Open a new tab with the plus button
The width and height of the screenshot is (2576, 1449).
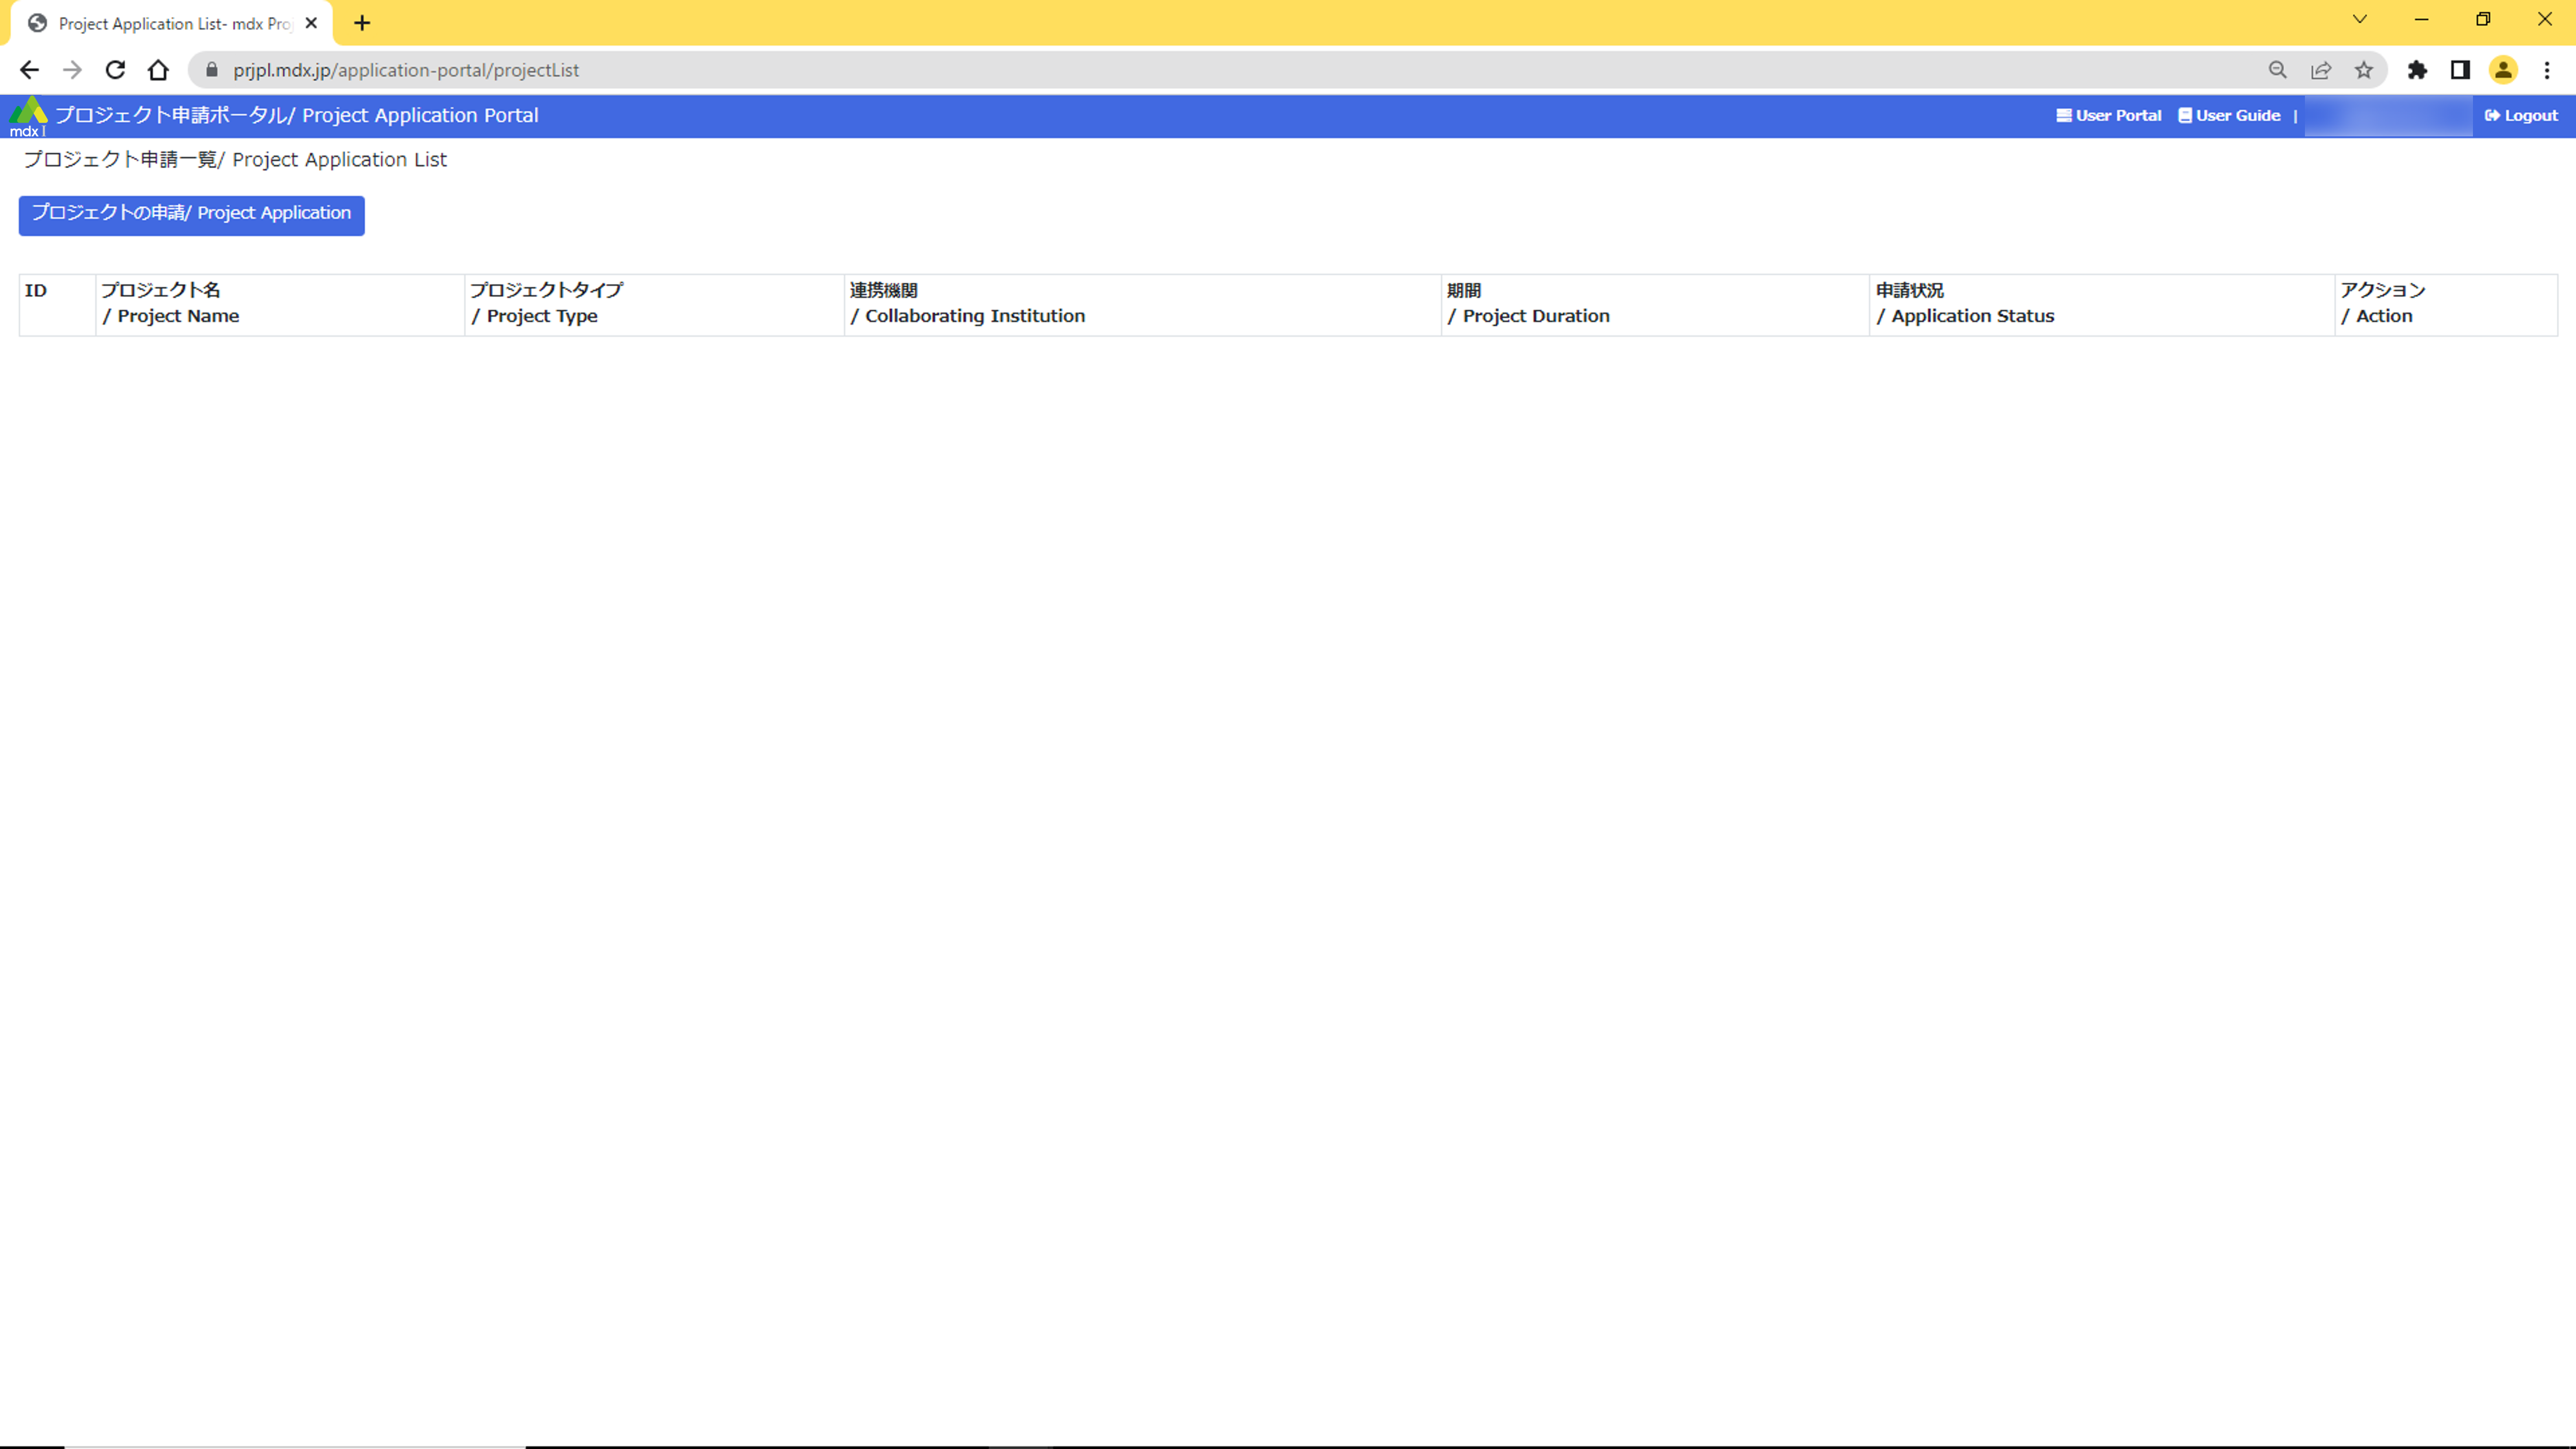[362, 23]
